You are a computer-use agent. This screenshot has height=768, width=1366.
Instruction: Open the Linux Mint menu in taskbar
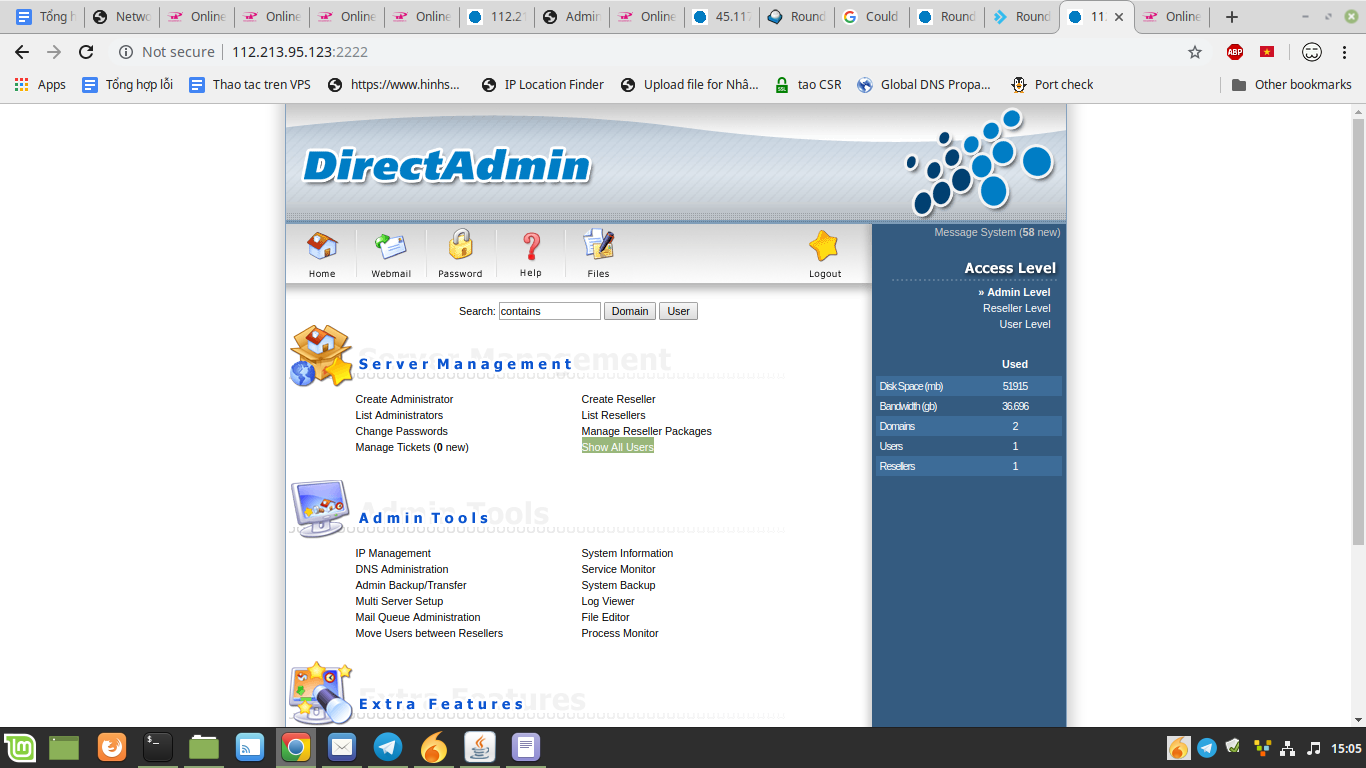(x=20, y=747)
